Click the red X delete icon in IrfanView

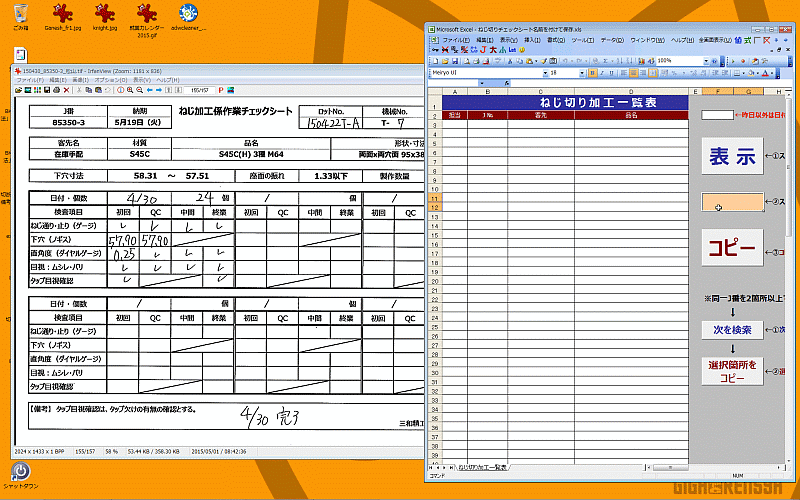66,90
